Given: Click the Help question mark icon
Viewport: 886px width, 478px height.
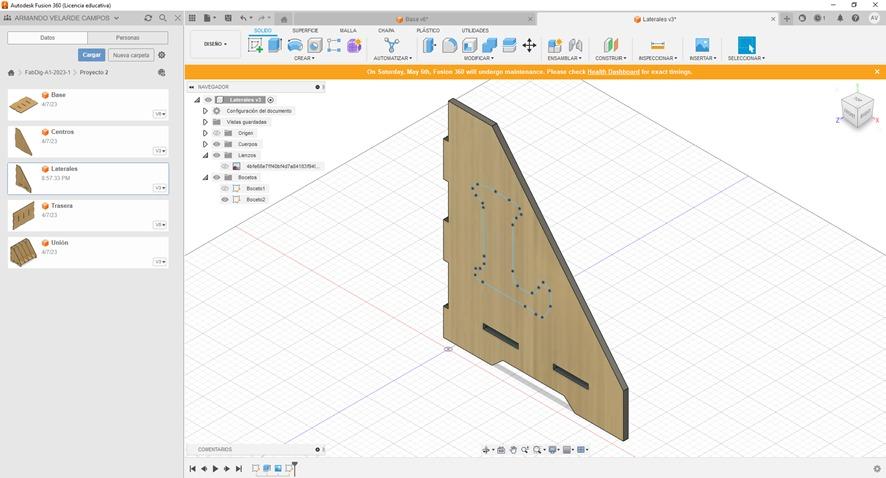Looking at the screenshot, I should (855, 18).
